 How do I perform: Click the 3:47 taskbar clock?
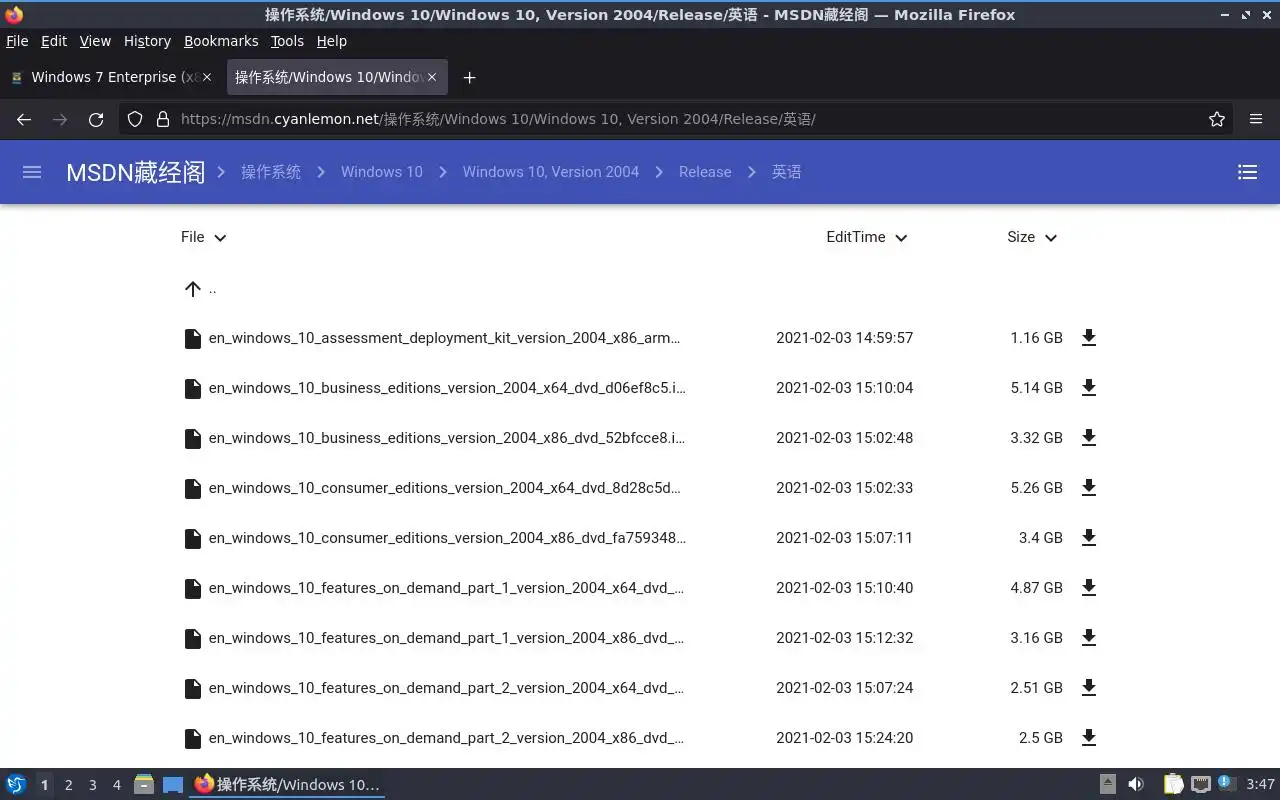1260,784
